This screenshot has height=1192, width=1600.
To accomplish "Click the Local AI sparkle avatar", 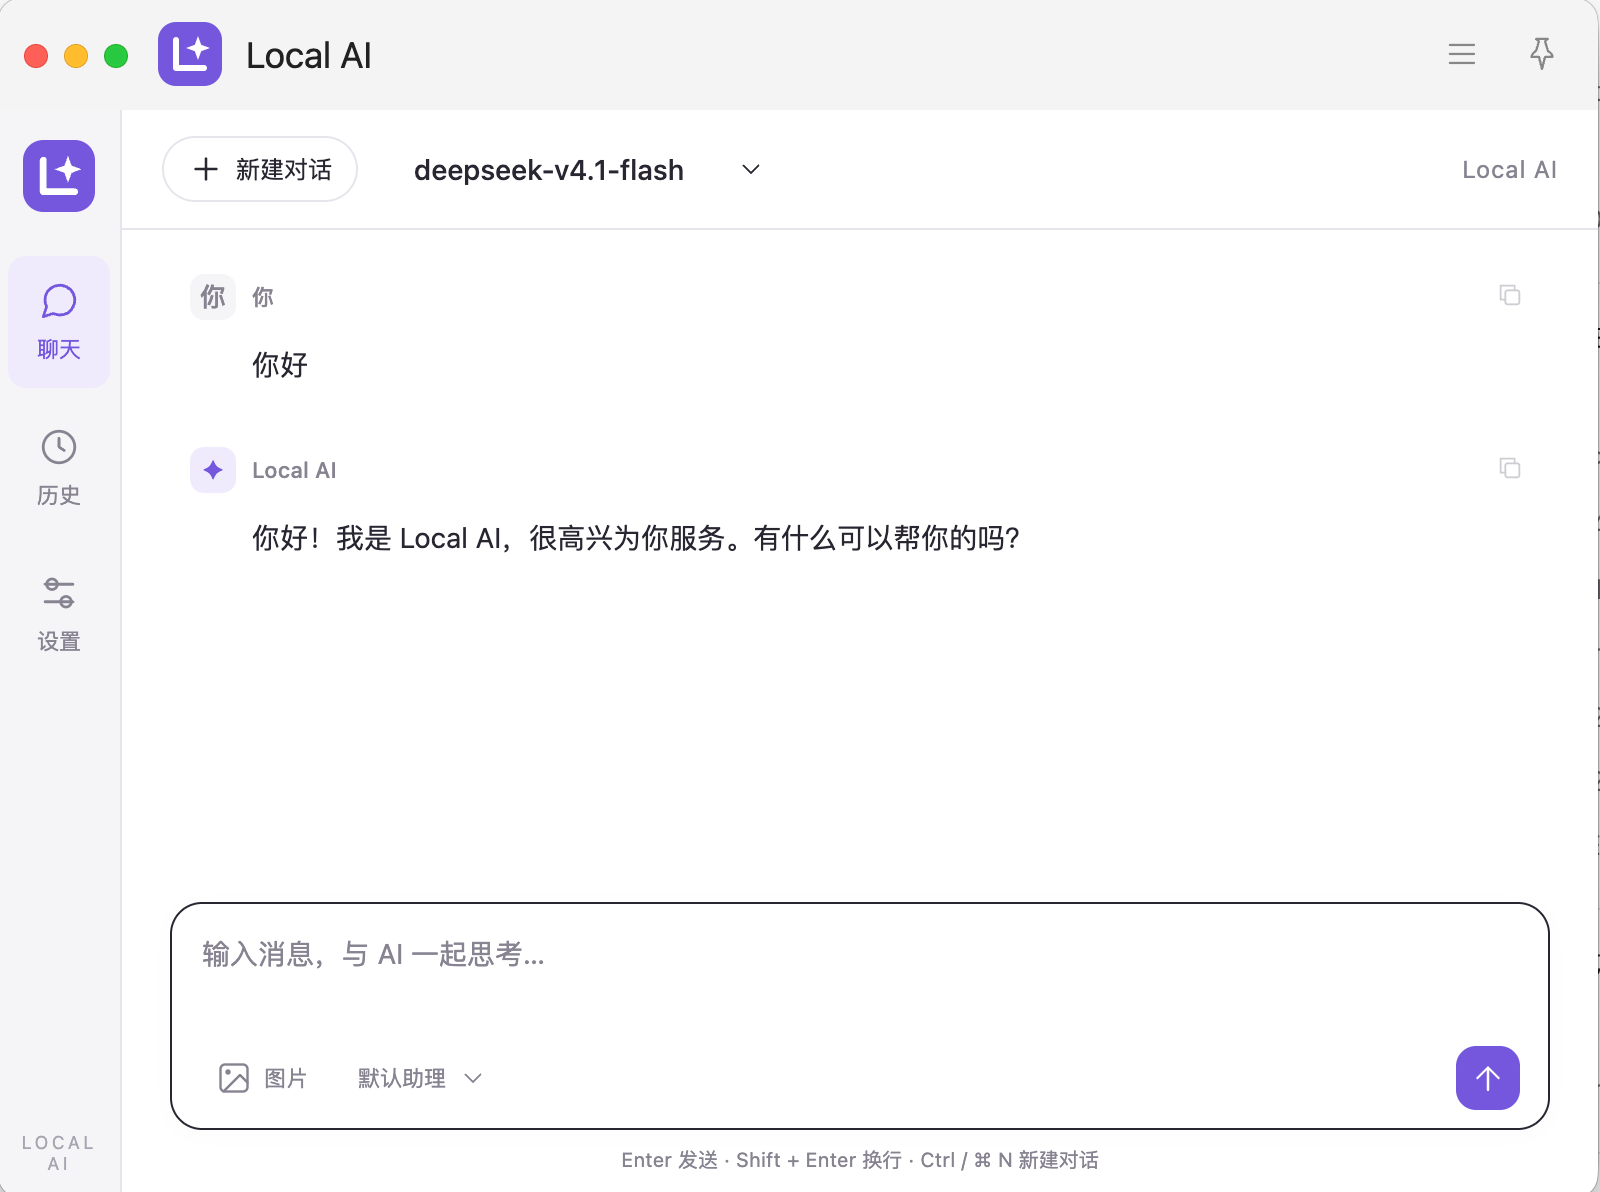I will tap(213, 470).
